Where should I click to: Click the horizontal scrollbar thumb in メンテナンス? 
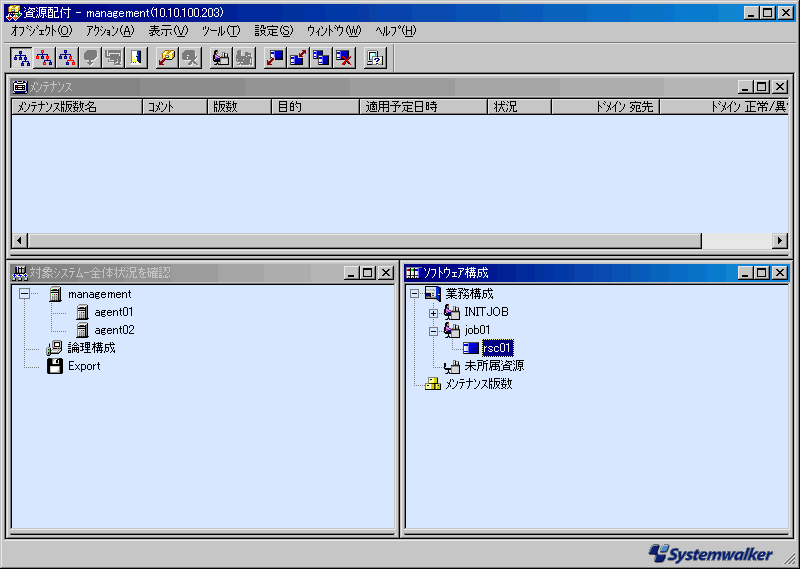(x=365, y=240)
